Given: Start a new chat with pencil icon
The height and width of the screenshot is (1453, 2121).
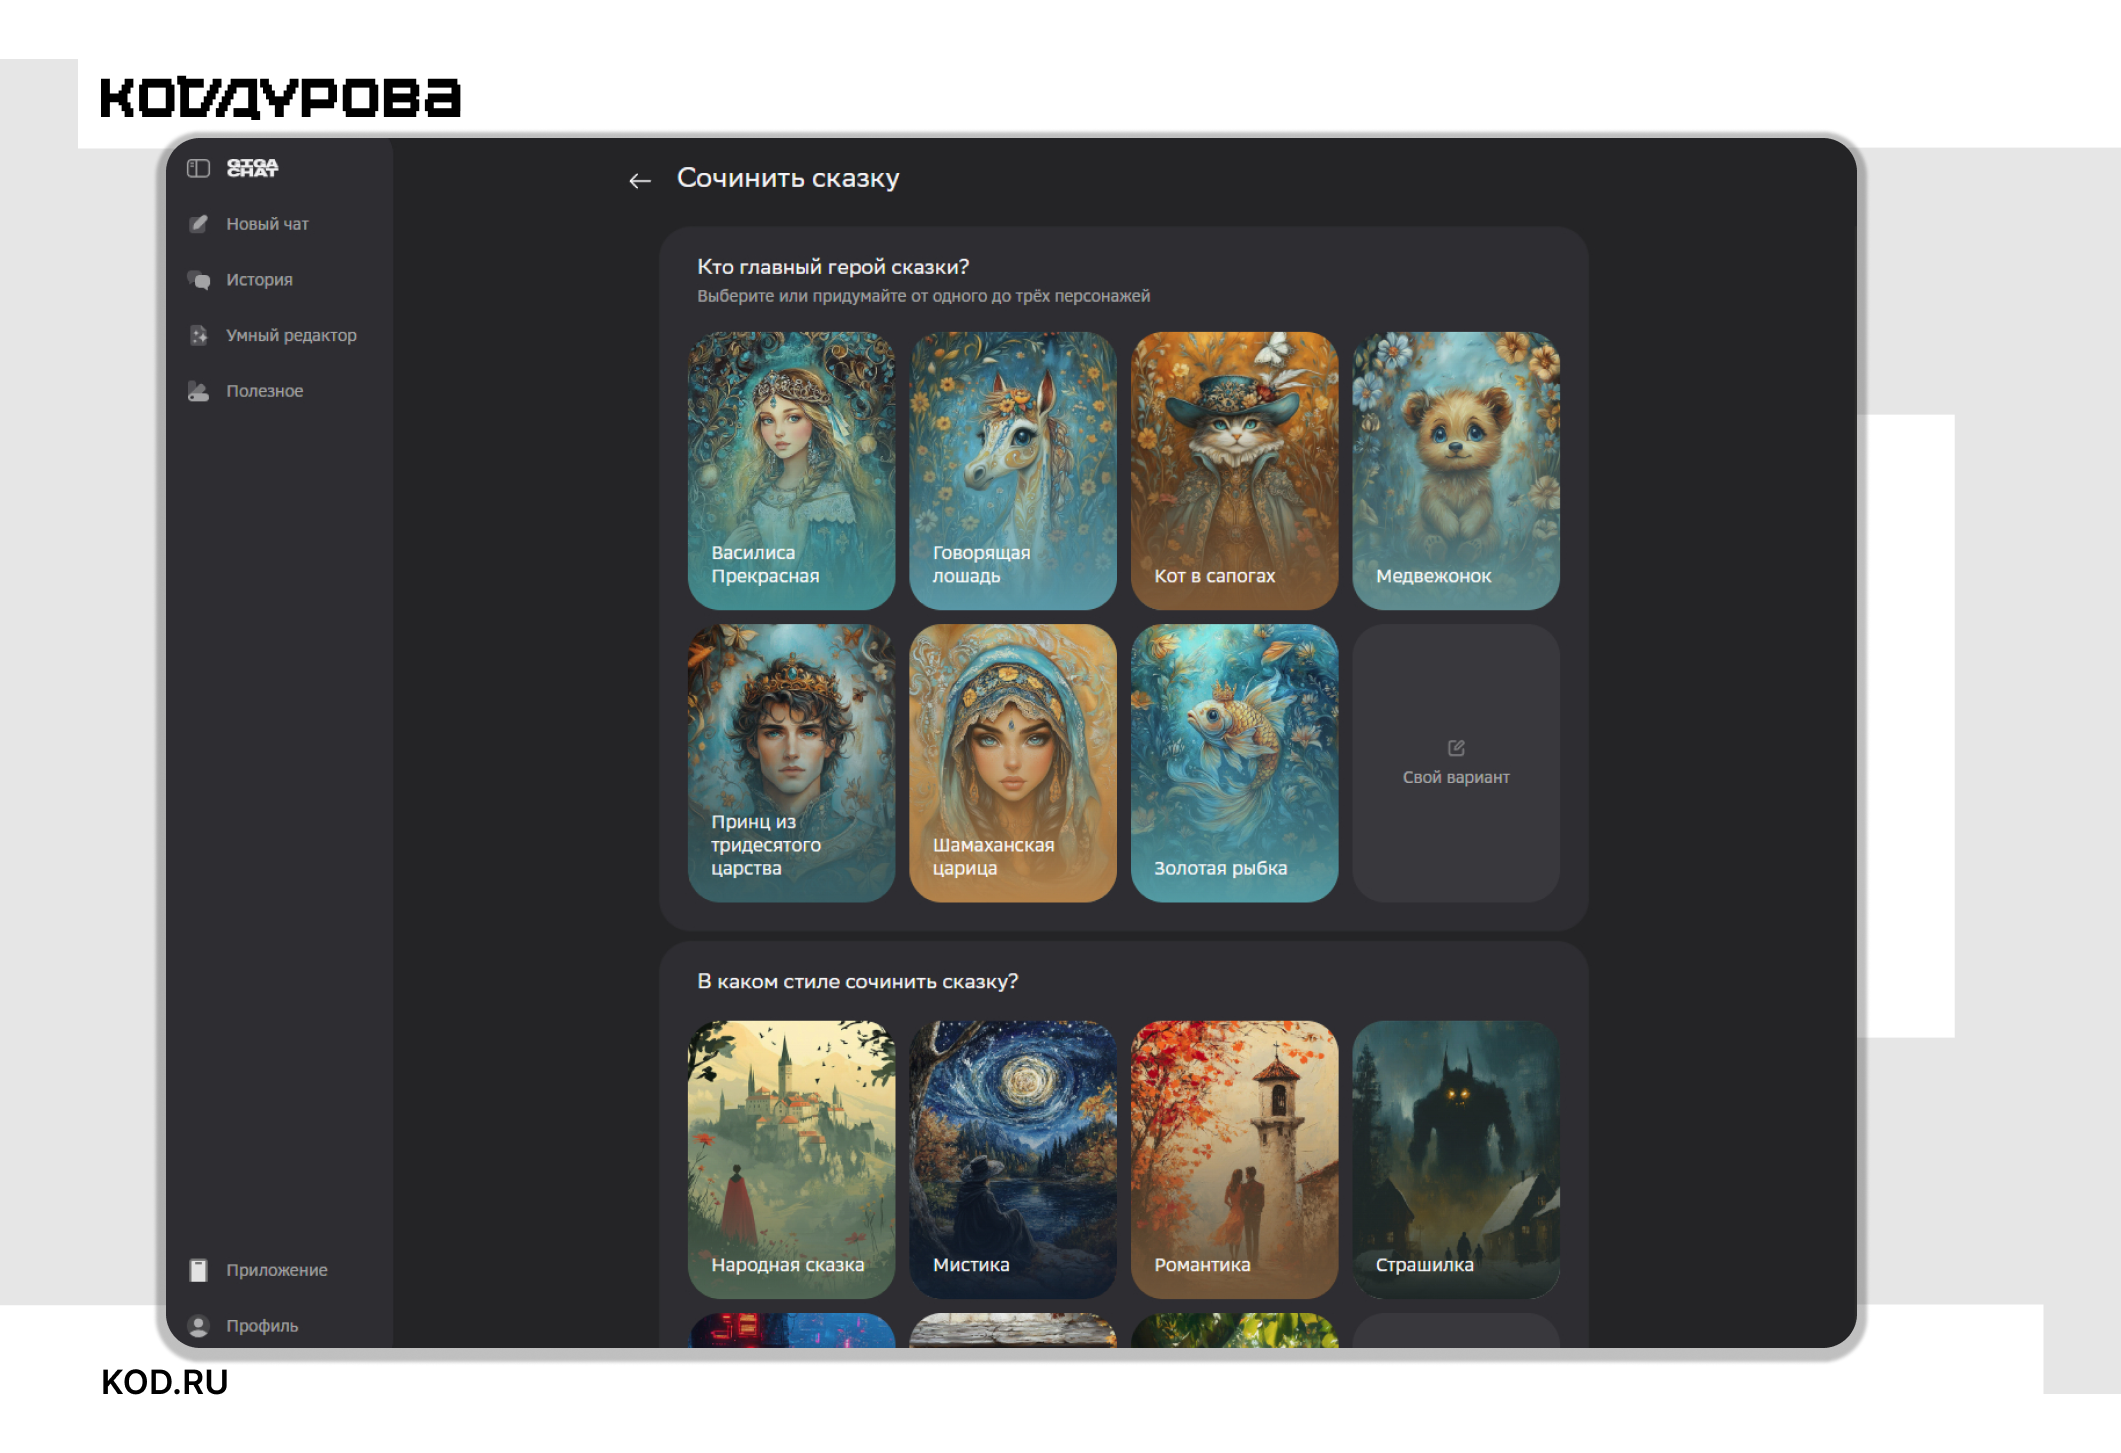Looking at the screenshot, I should tap(199, 224).
